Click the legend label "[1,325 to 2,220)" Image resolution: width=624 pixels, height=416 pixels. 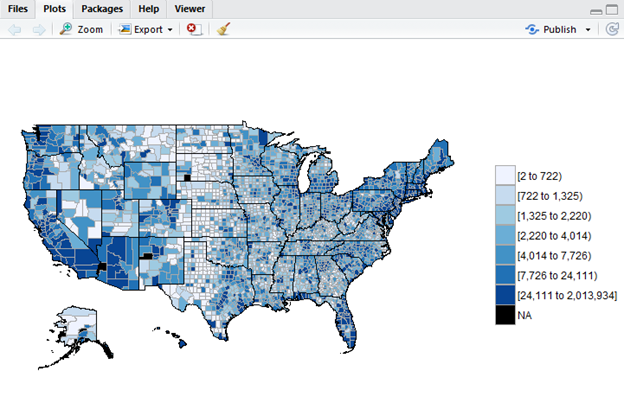pyautogui.click(x=554, y=216)
